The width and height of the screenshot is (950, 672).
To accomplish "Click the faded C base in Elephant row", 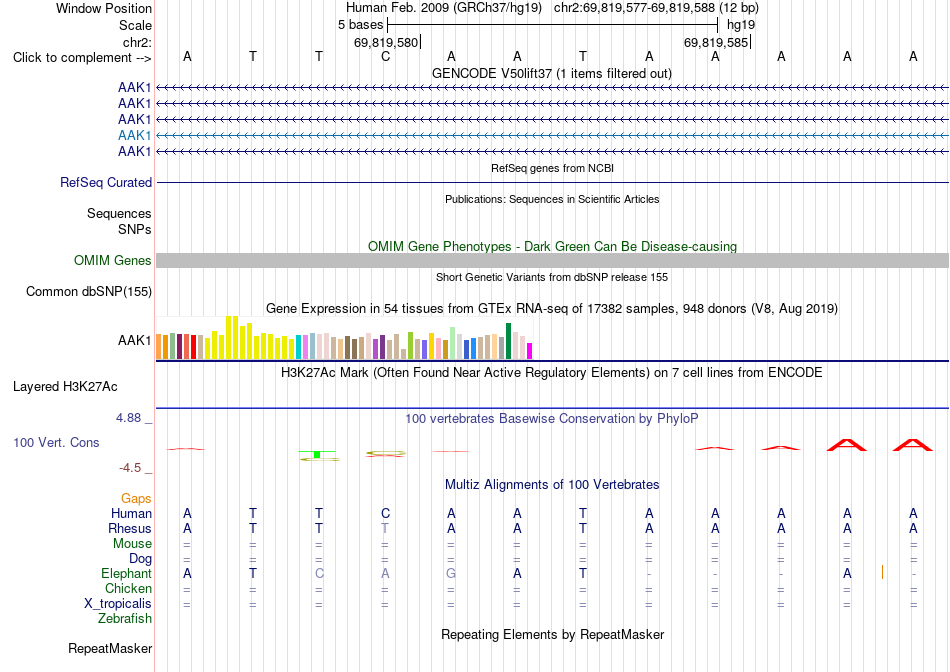I will coord(319,573).
